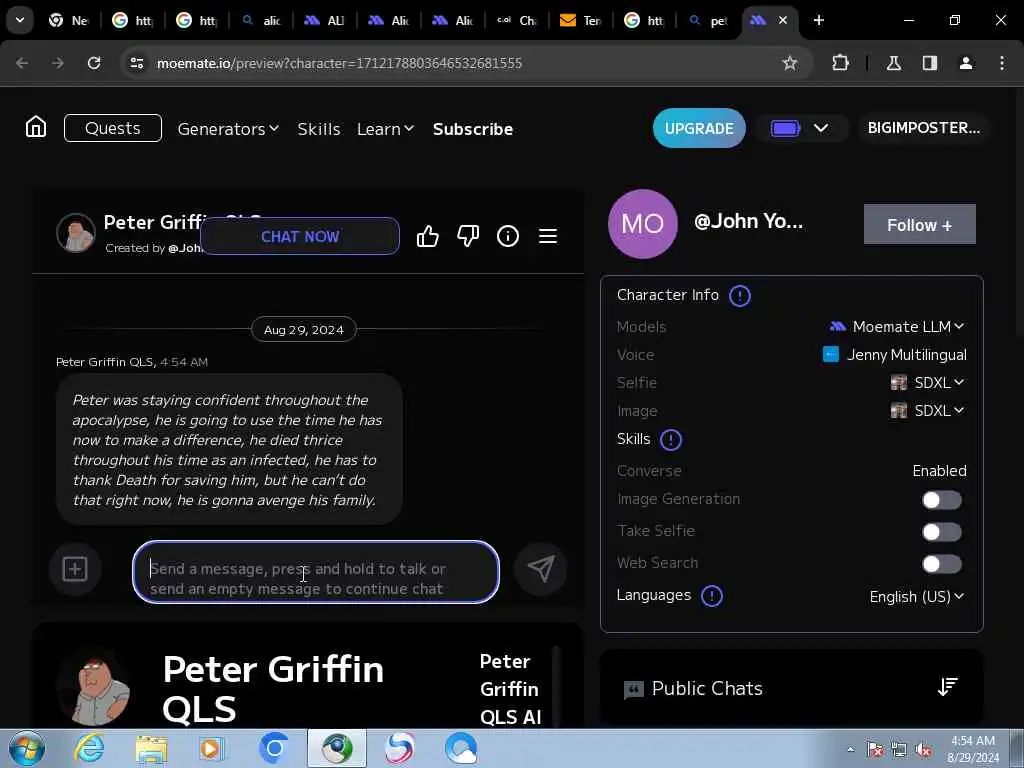View site information icon in address bar
This screenshot has width=1024, height=768.
click(x=136, y=63)
